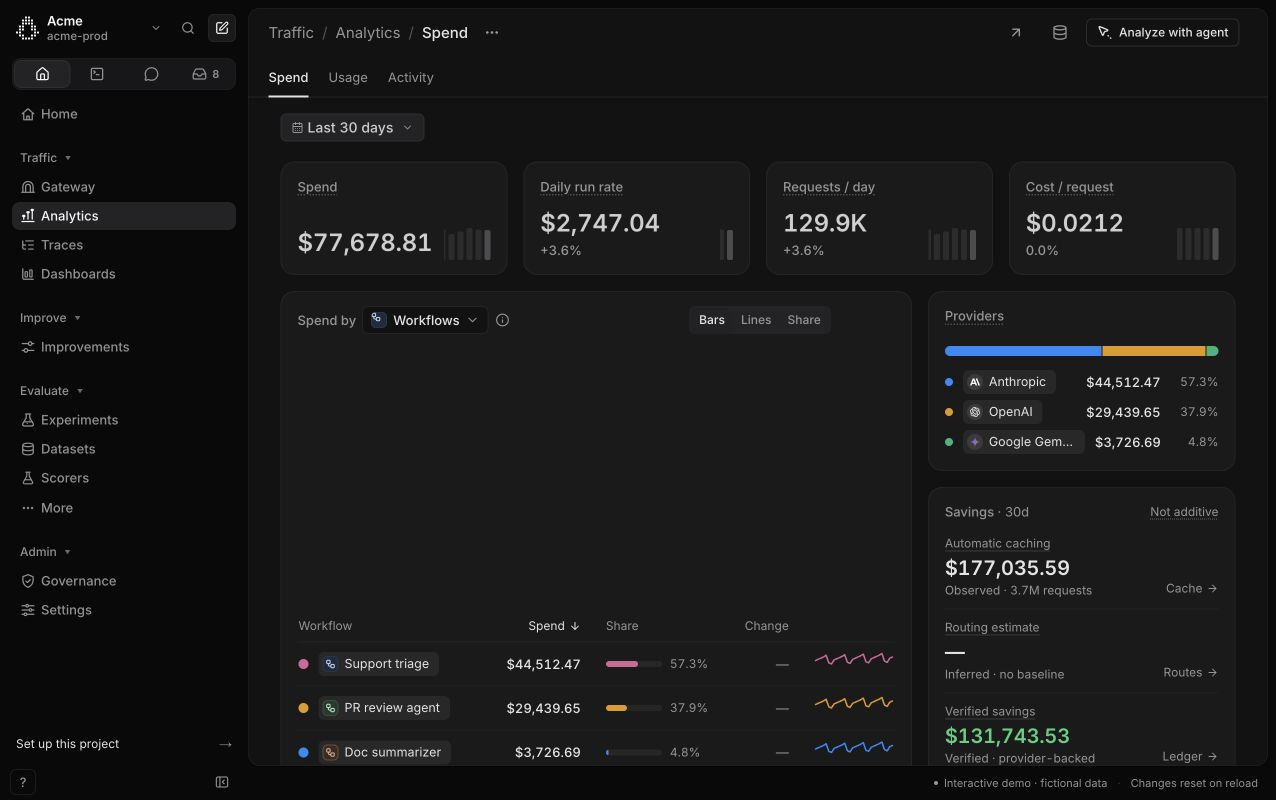
Task: Select the home icon tab in sidebar switcher
Action: (x=42, y=74)
